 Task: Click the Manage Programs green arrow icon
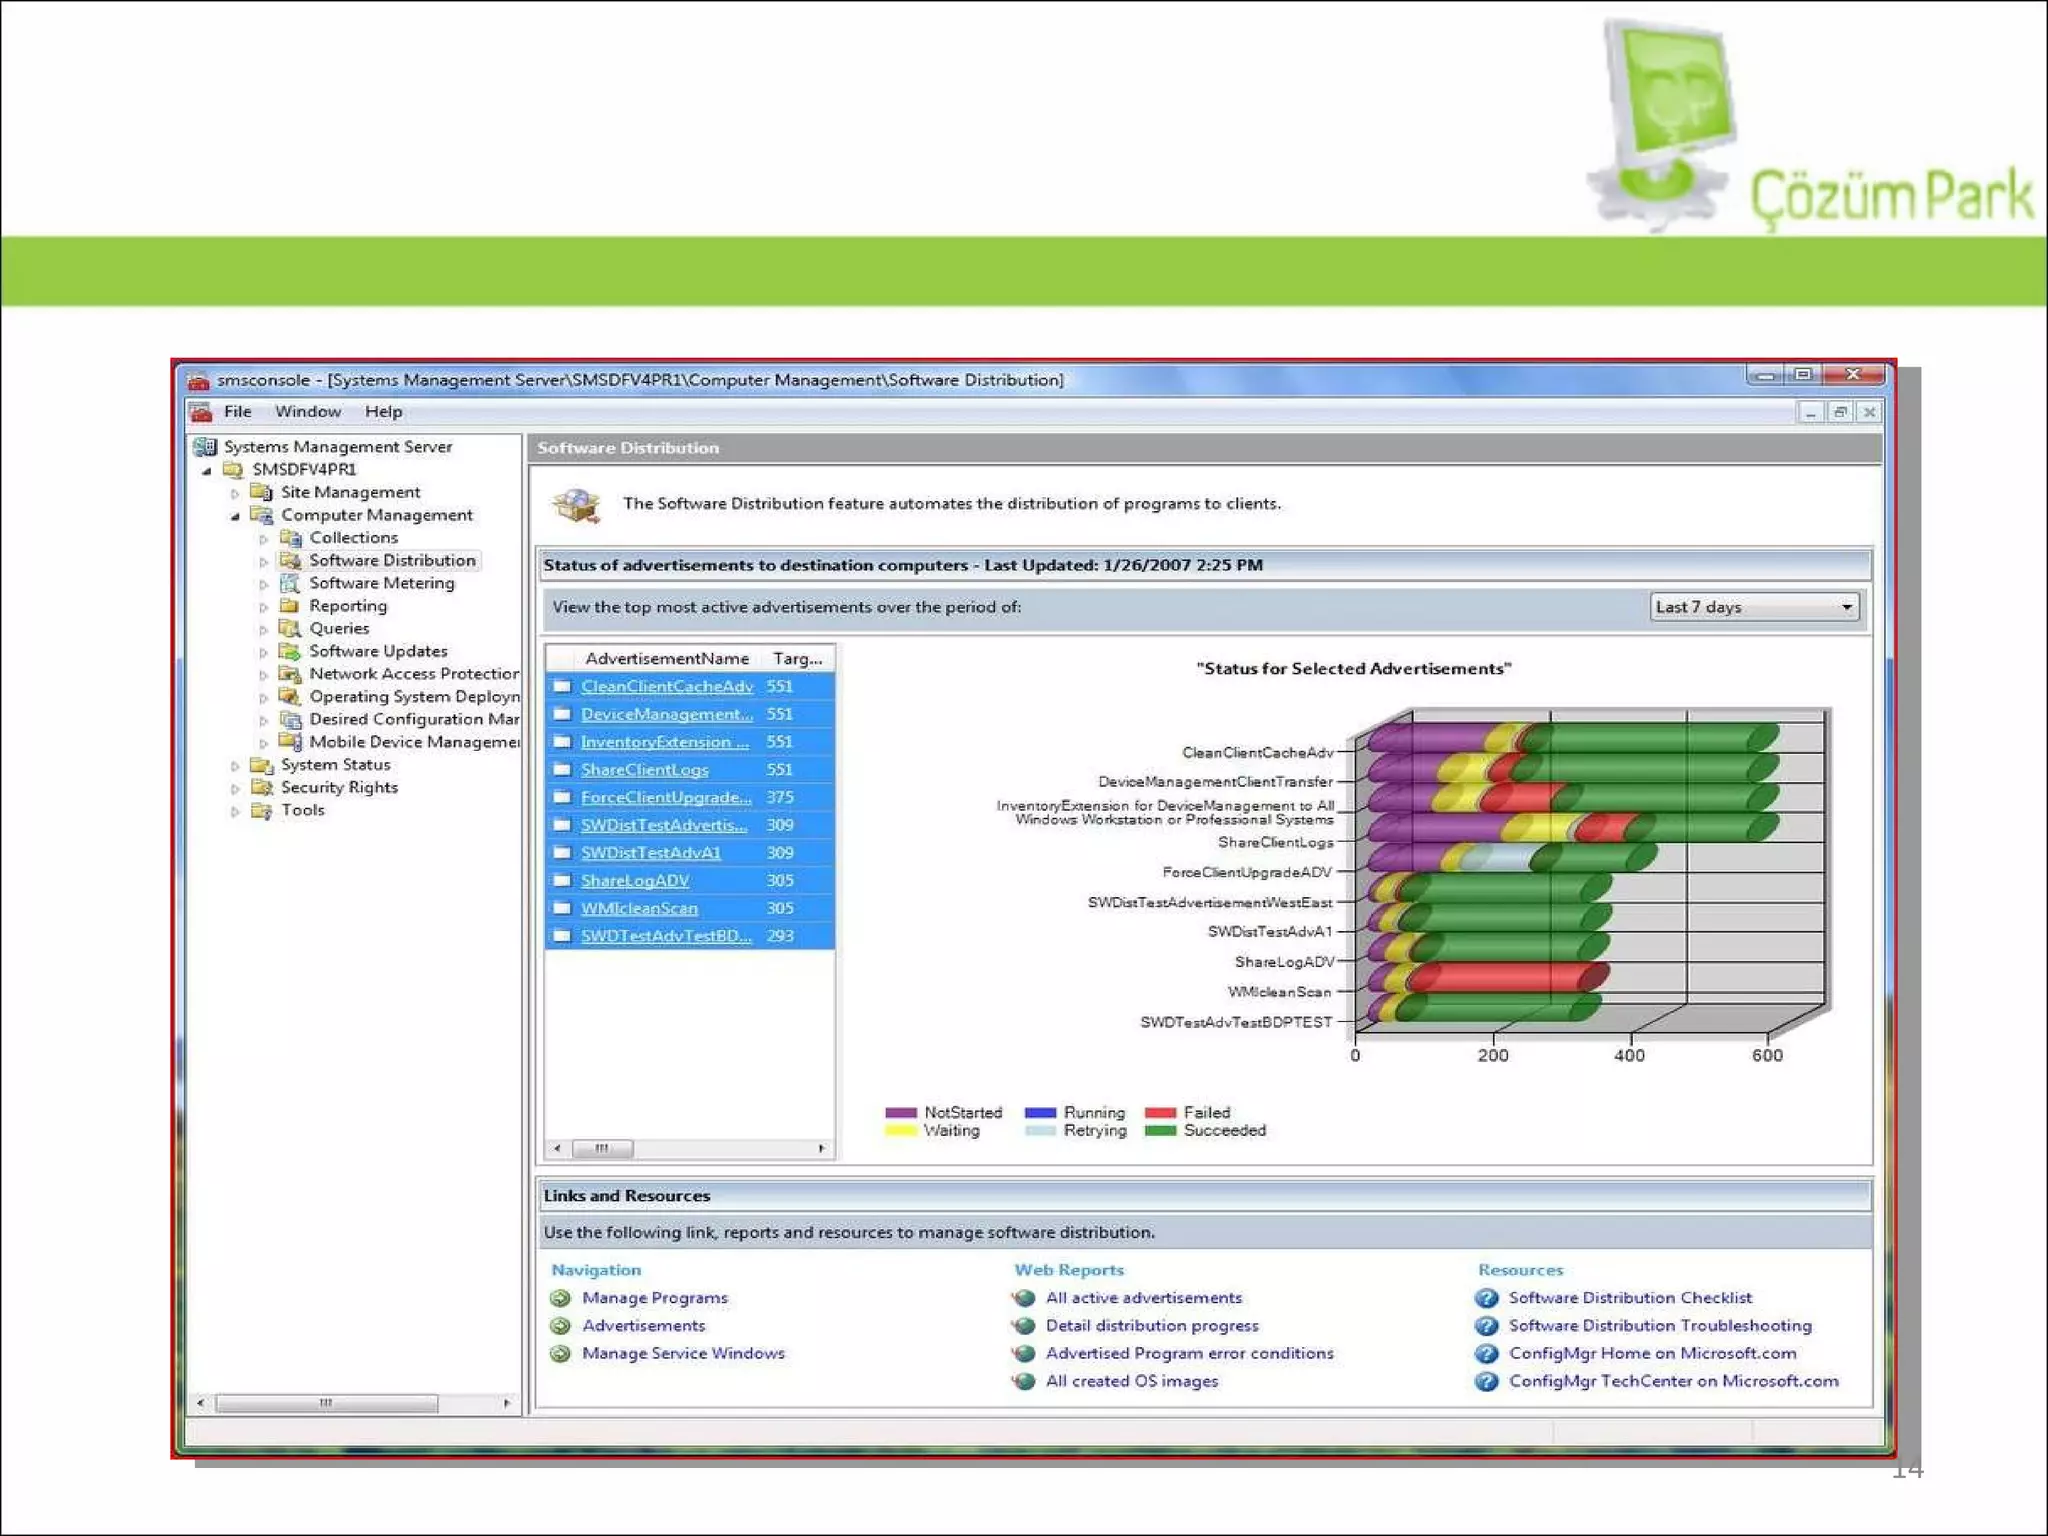560,1298
